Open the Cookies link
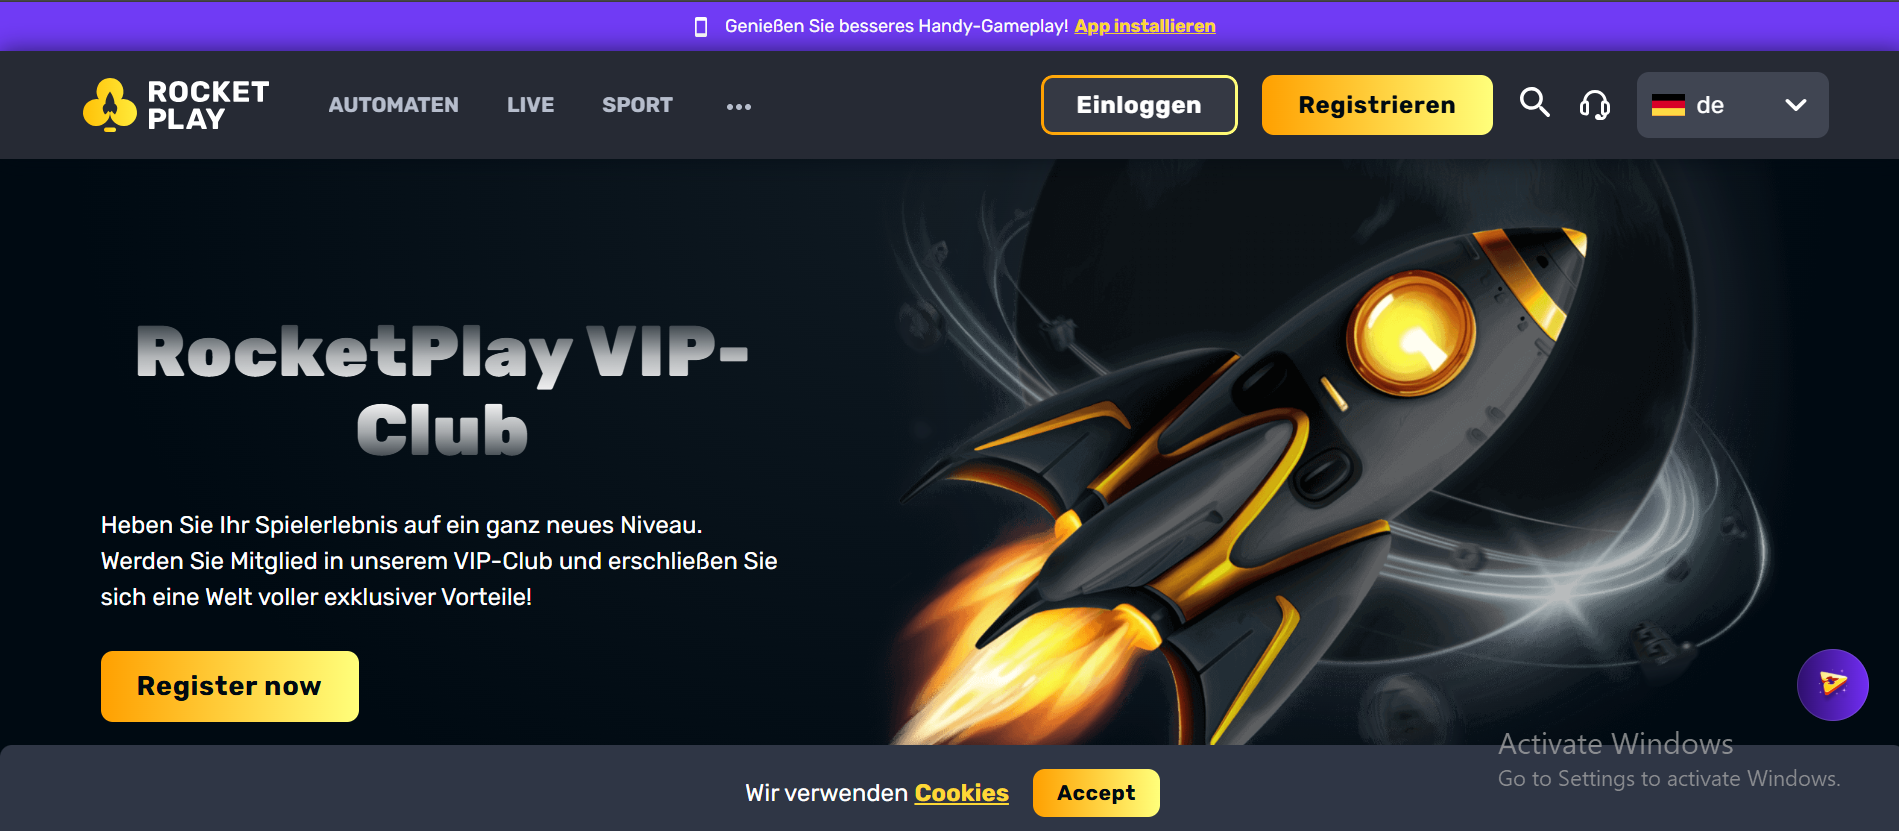This screenshot has width=1899, height=831. point(962,793)
